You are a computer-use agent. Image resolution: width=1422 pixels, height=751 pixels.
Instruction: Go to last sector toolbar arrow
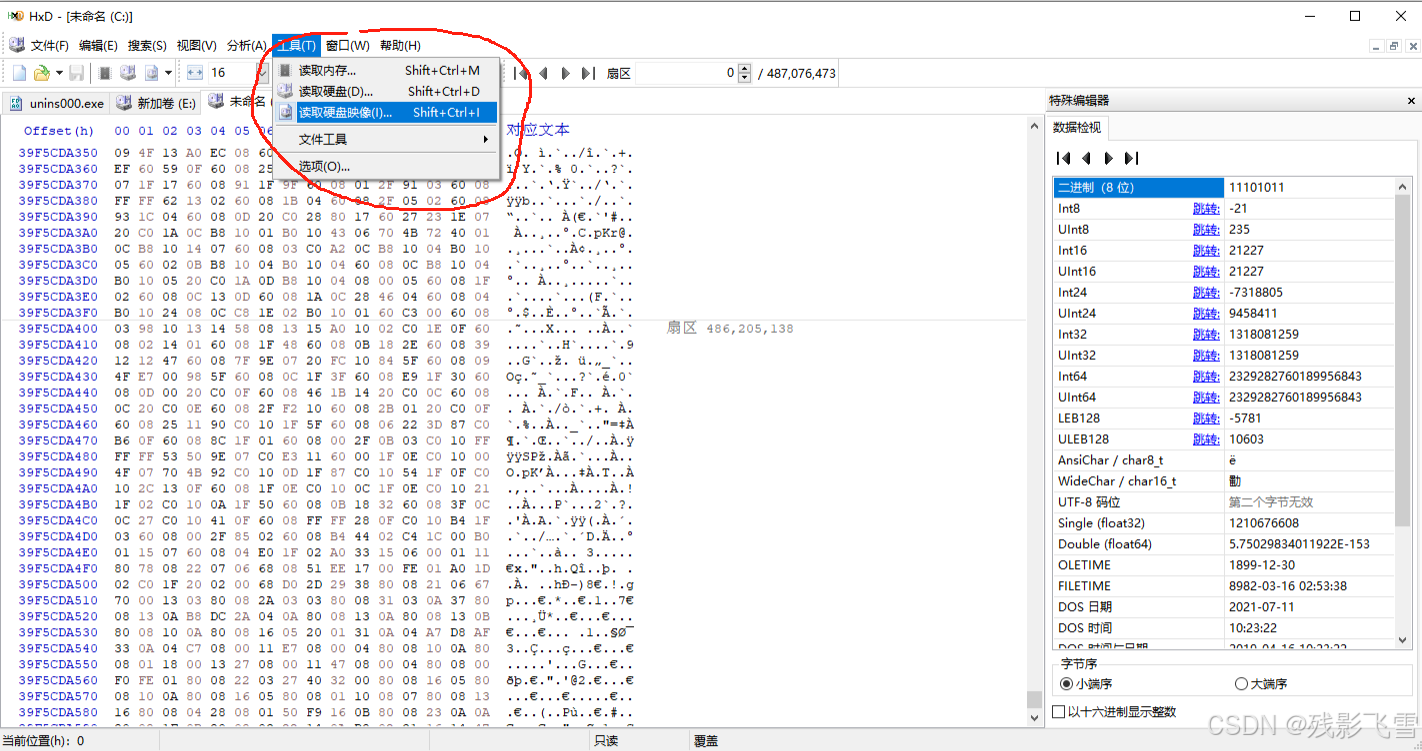pyautogui.click(x=588, y=73)
